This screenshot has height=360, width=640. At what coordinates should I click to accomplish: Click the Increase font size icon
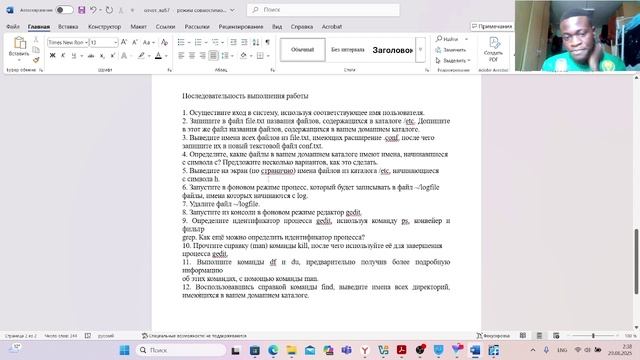tap(124, 42)
